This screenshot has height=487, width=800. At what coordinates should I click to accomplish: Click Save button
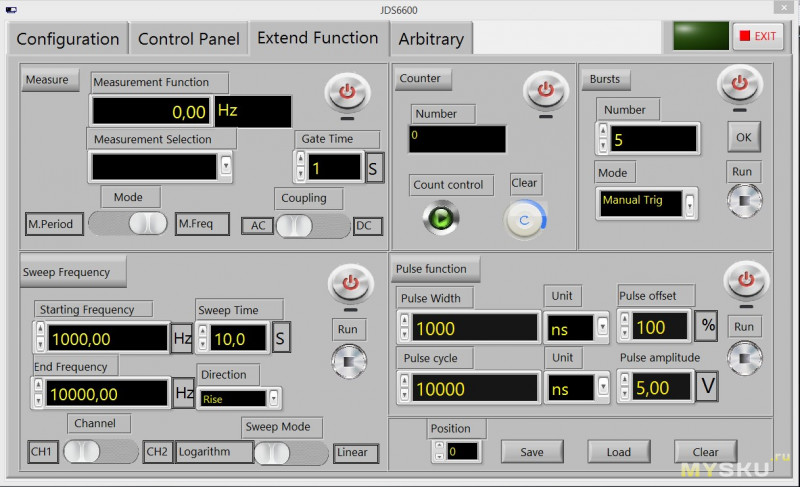pyautogui.click(x=532, y=452)
